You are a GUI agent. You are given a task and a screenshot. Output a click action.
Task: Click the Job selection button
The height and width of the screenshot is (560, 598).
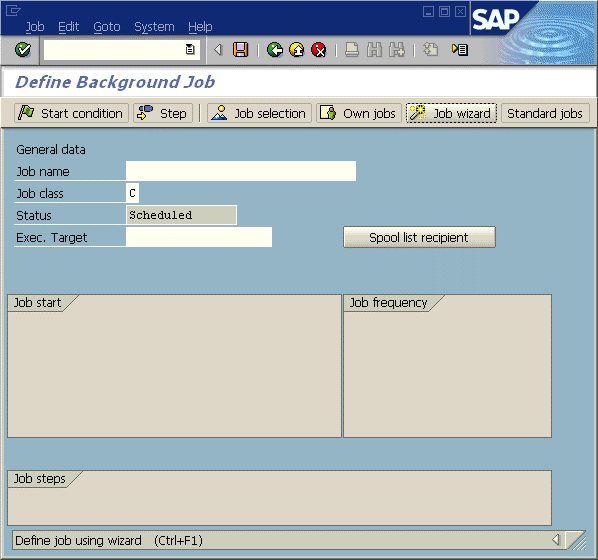pyautogui.click(x=259, y=113)
